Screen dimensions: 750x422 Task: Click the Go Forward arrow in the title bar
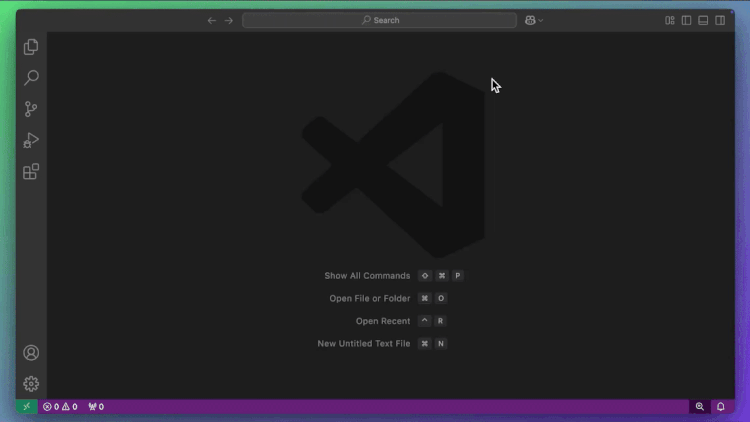tap(229, 20)
